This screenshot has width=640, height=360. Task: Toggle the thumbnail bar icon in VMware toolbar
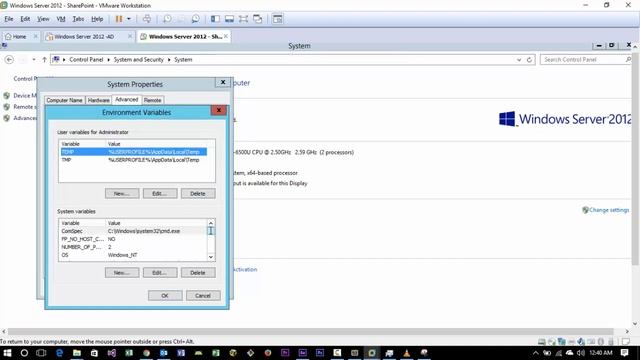[x=229, y=19]
